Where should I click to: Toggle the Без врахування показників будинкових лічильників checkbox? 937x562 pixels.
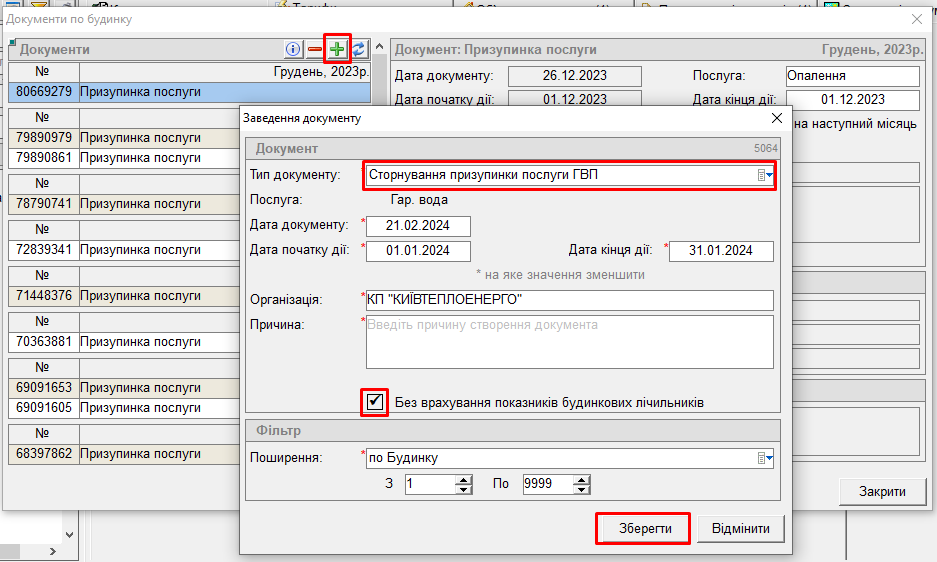375,402
